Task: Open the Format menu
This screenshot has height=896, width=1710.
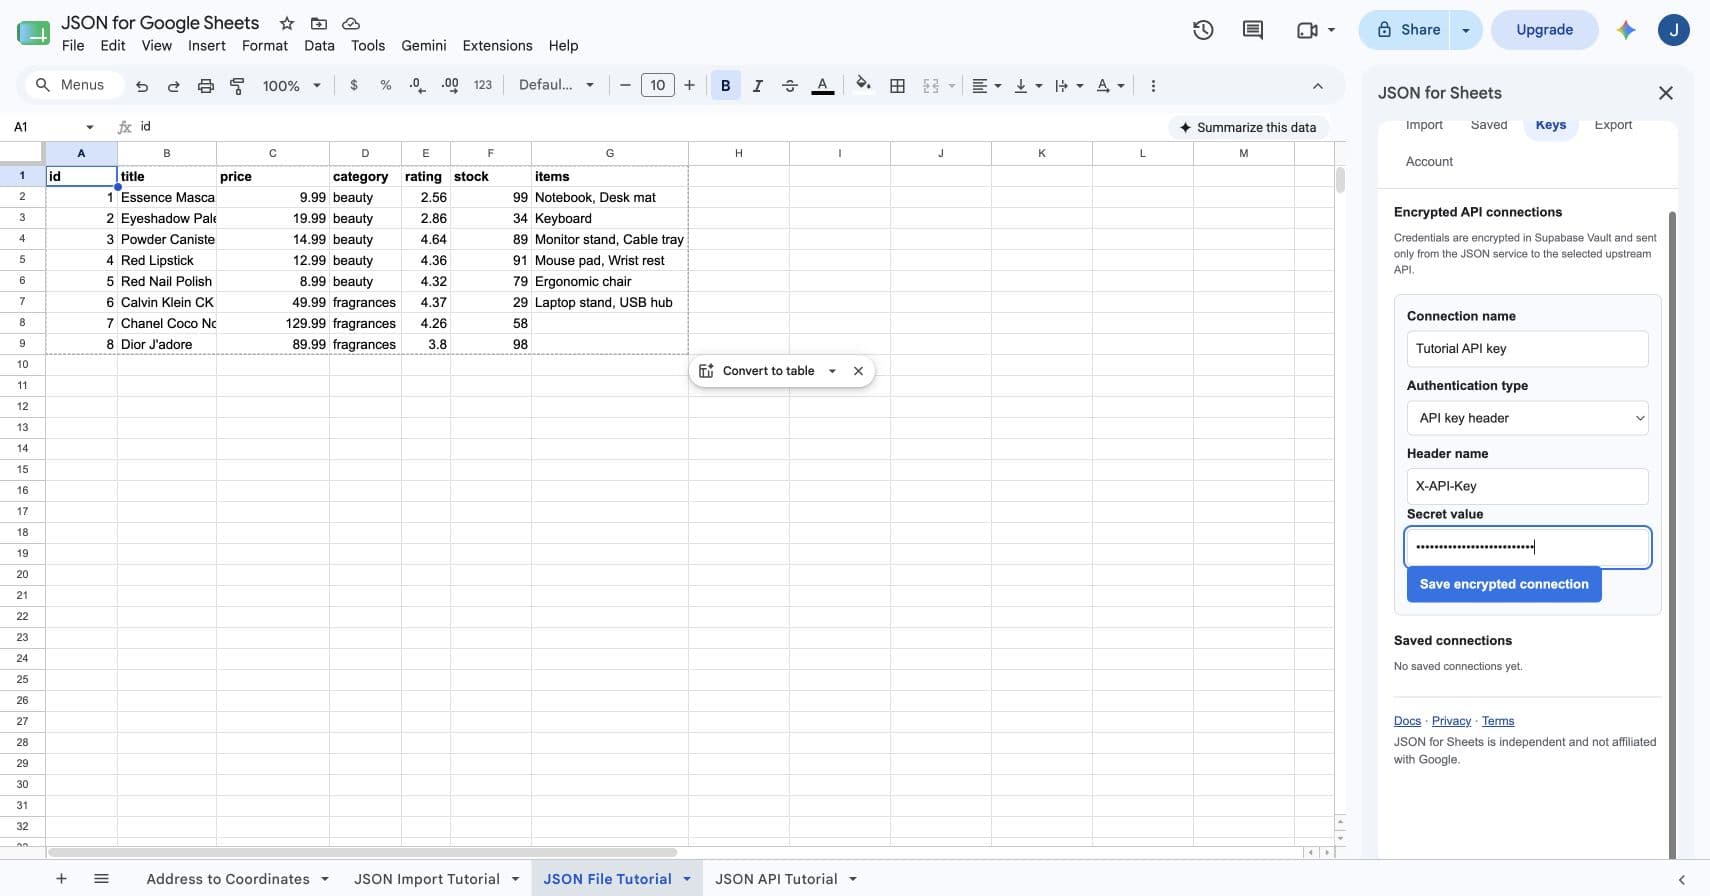Action: [x=265, y=46]
